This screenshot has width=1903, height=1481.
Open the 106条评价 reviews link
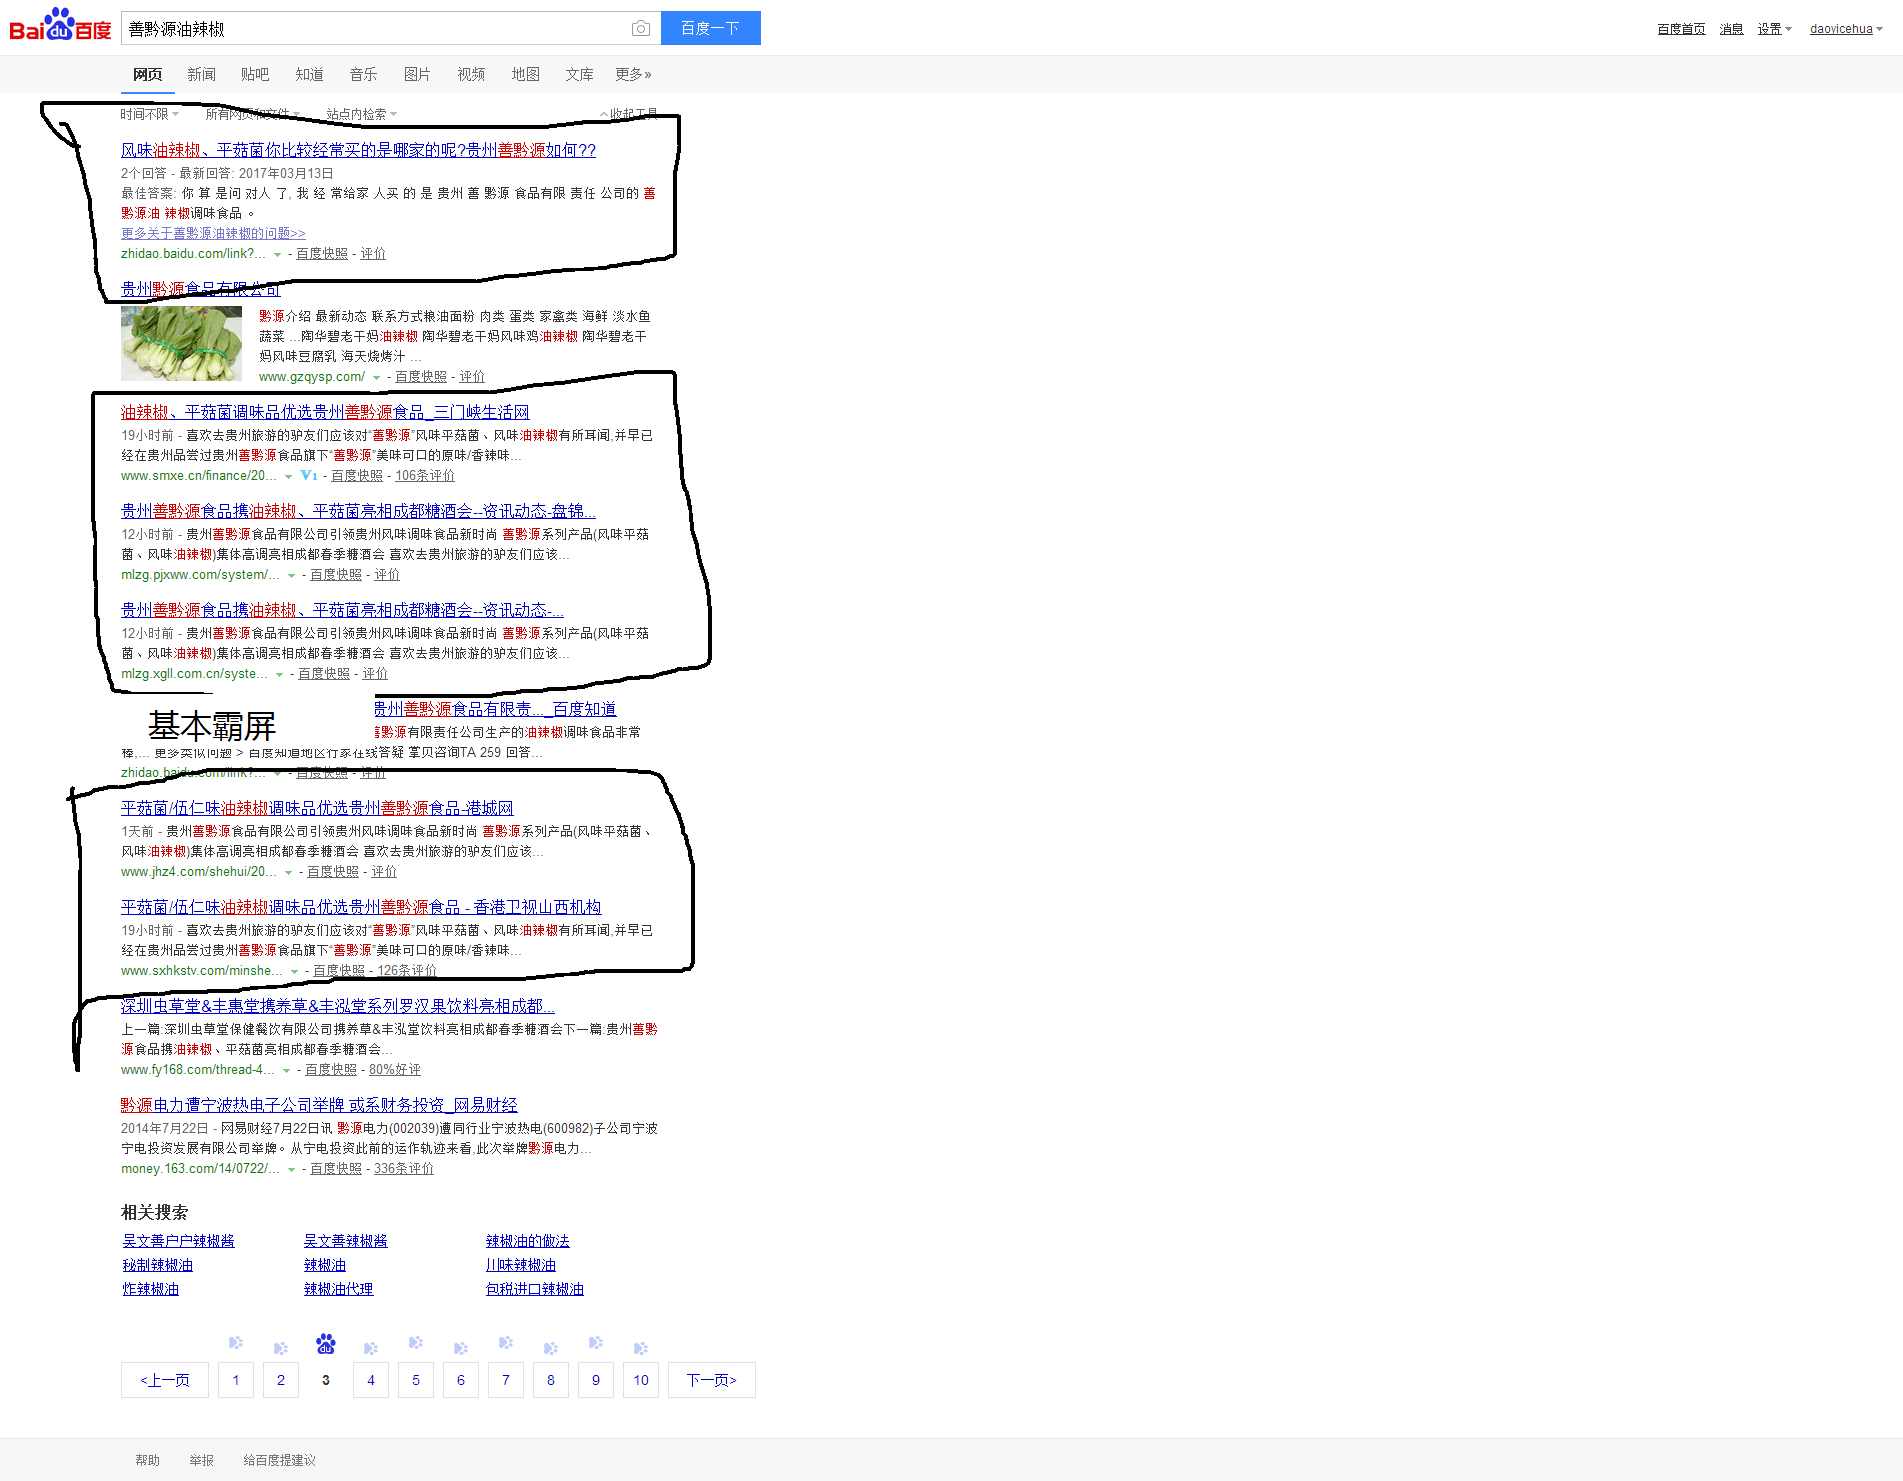(x=425, y=476)
